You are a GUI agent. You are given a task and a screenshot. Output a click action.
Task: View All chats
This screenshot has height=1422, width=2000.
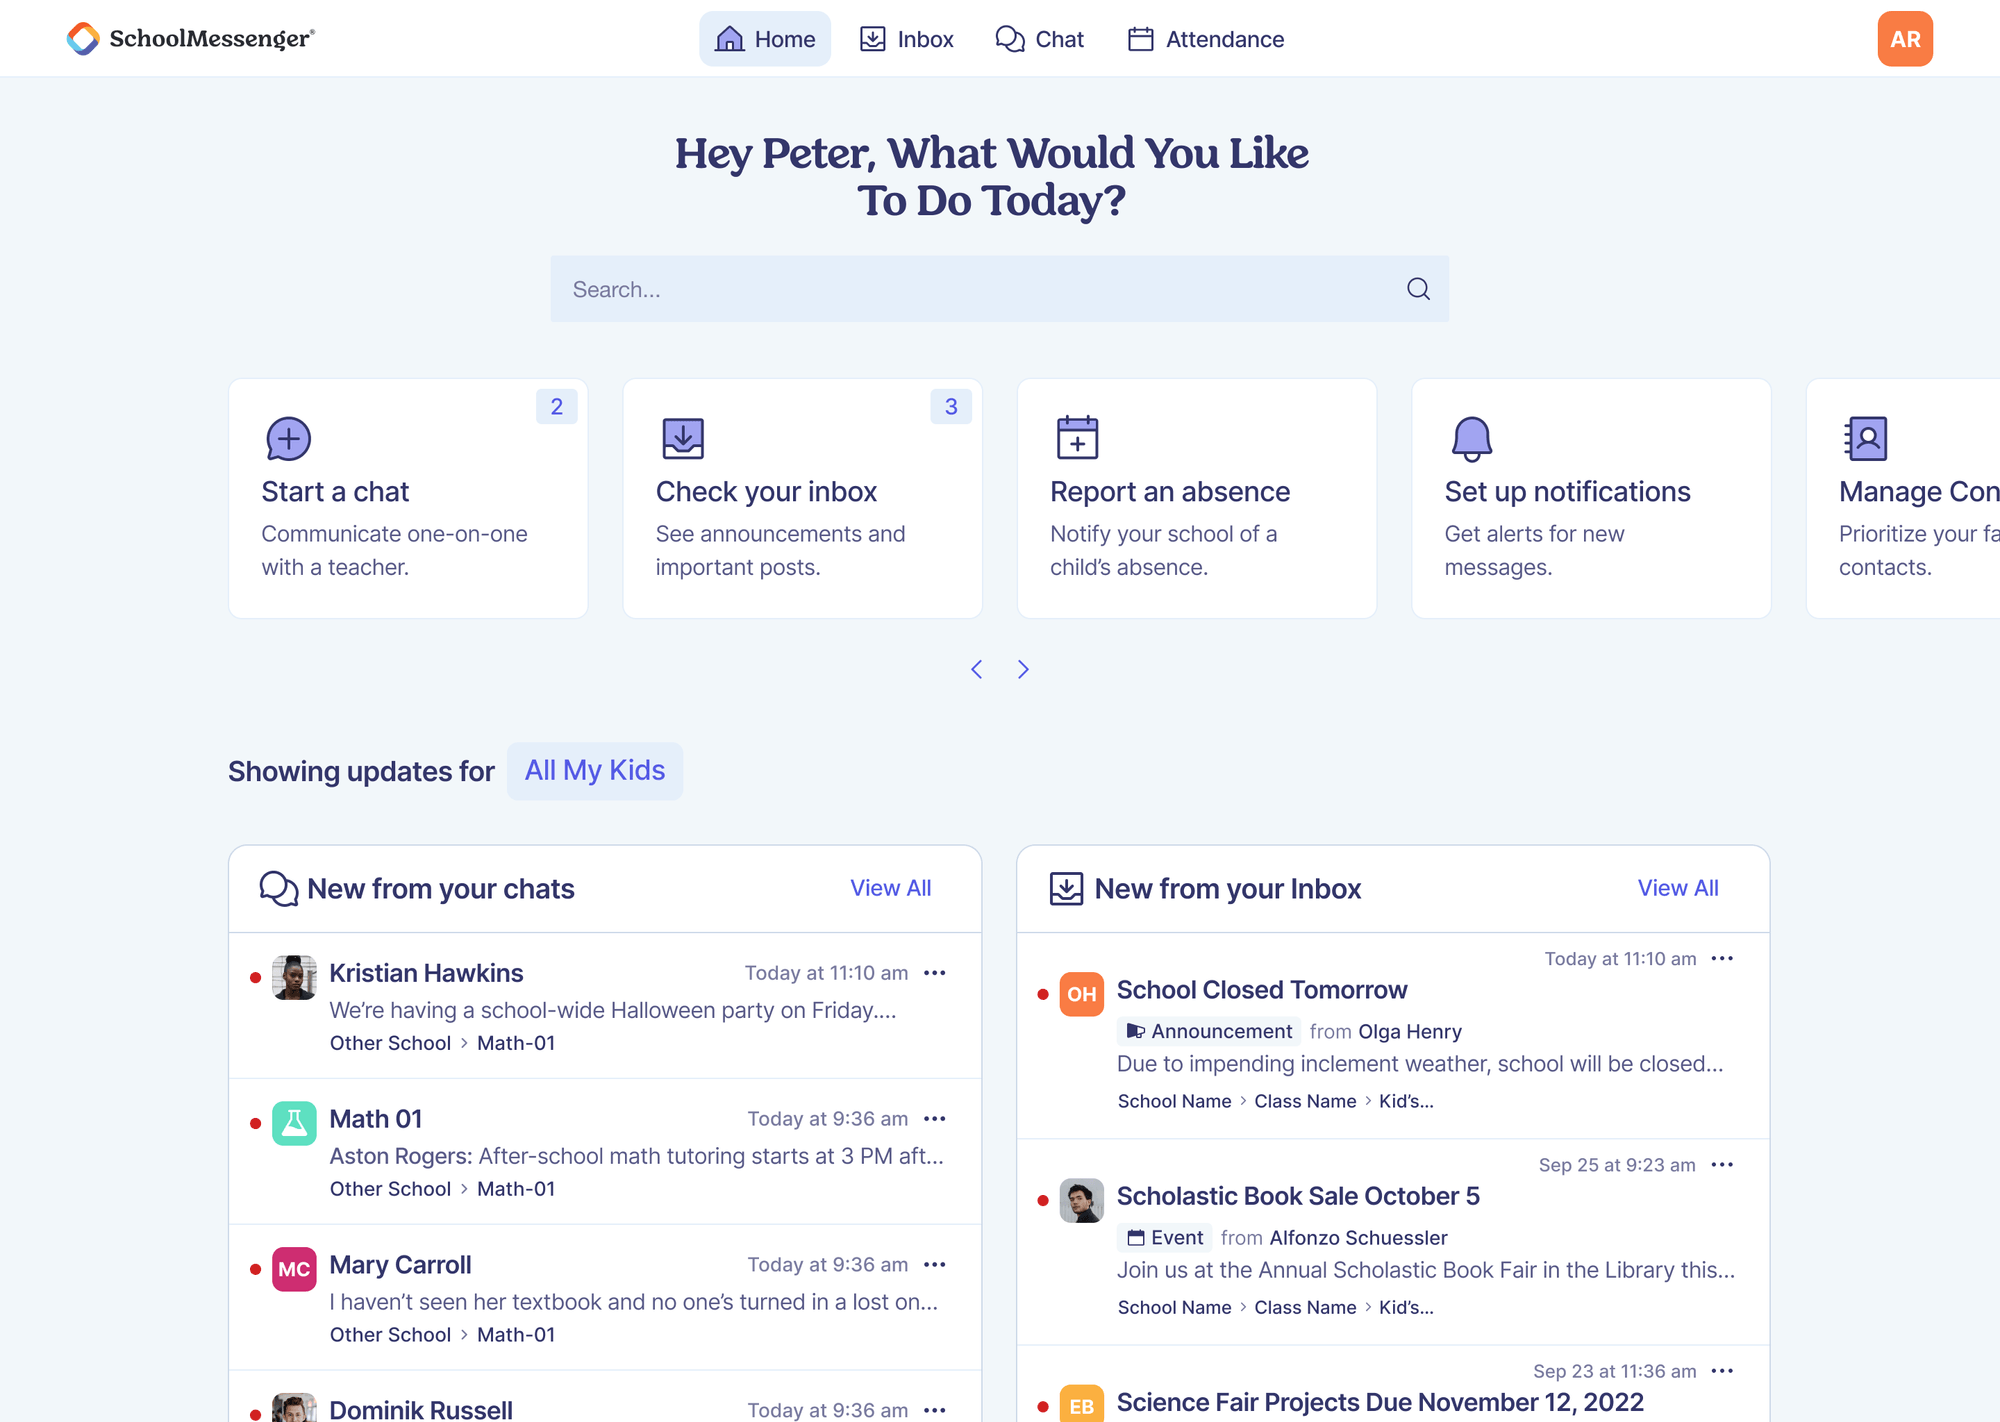click(890, 888)
